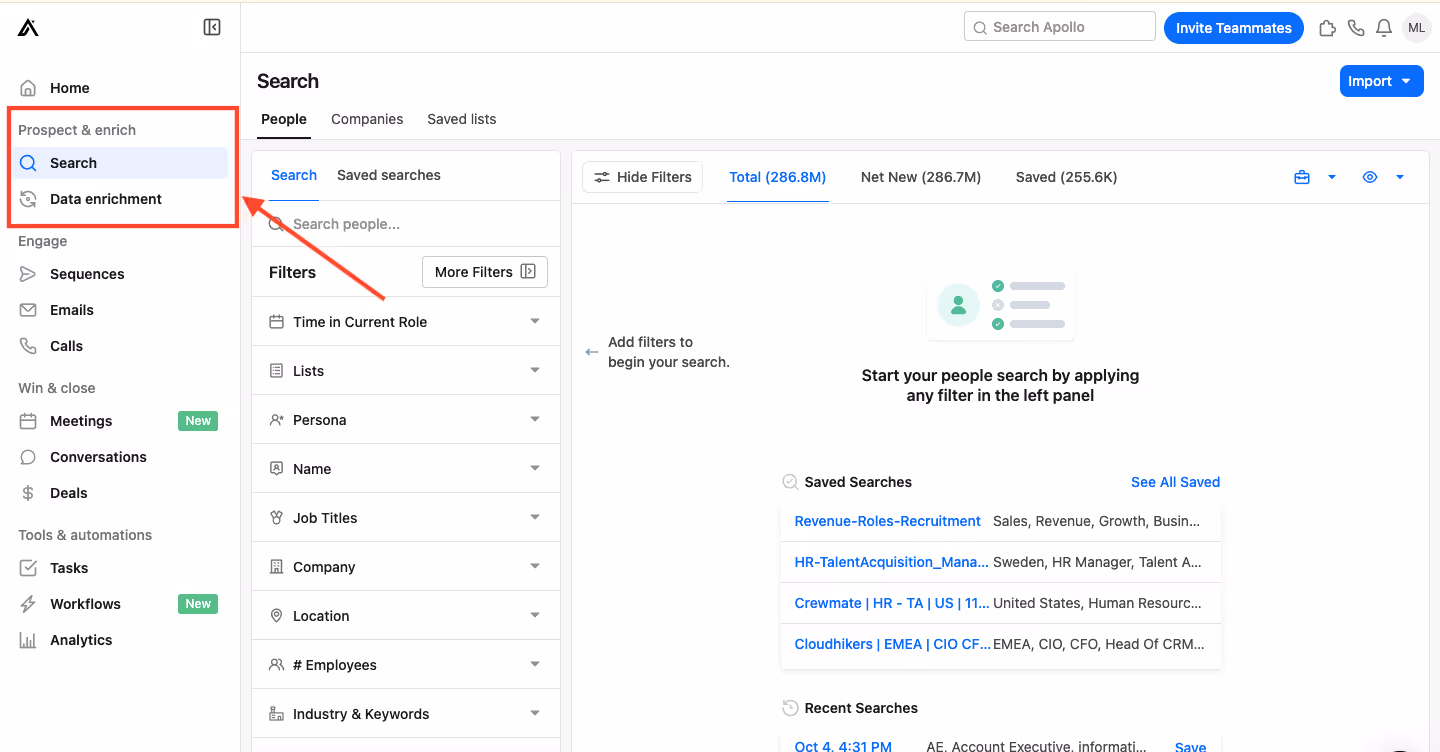
Task: Expand the Name filter
Action: [x=406, y=469]
